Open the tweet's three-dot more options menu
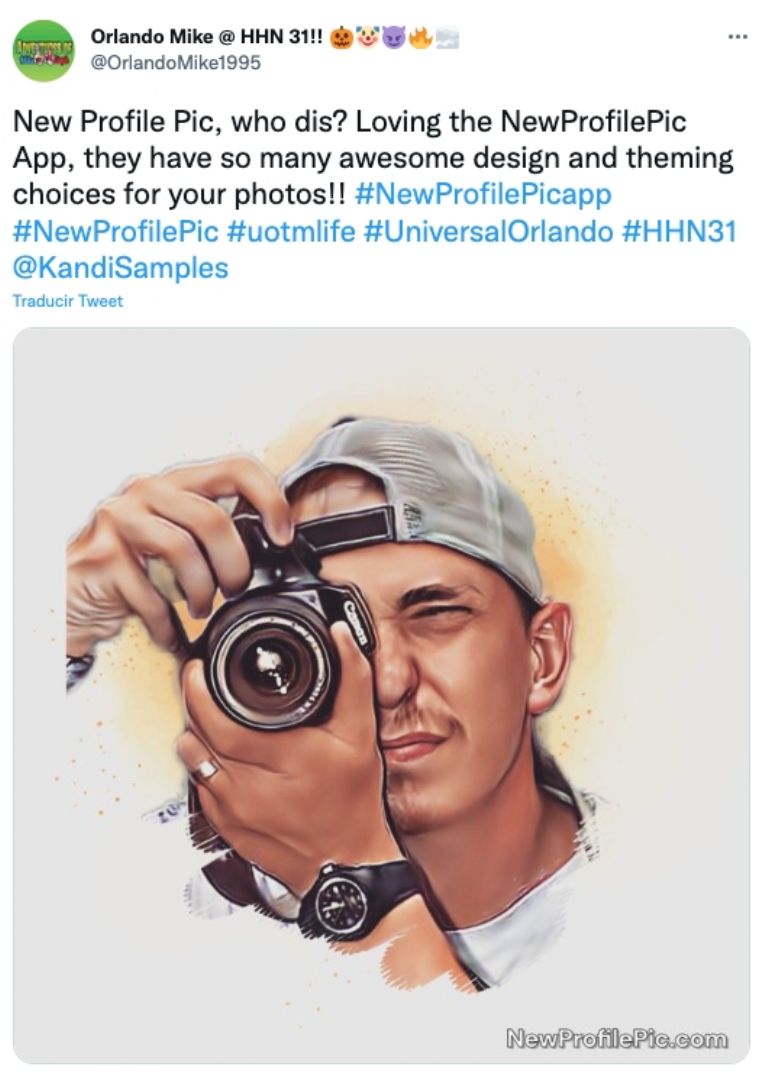The width and height of the screenshot is (768, 1079). (738, 36)
